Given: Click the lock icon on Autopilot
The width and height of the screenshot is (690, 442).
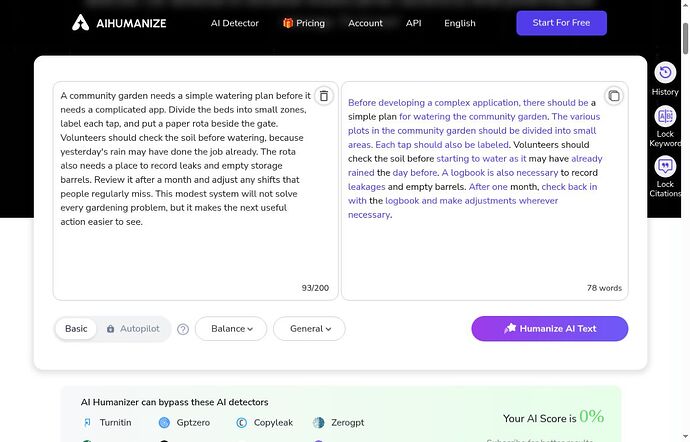Looking at the screenshot, I should [110, 329].
